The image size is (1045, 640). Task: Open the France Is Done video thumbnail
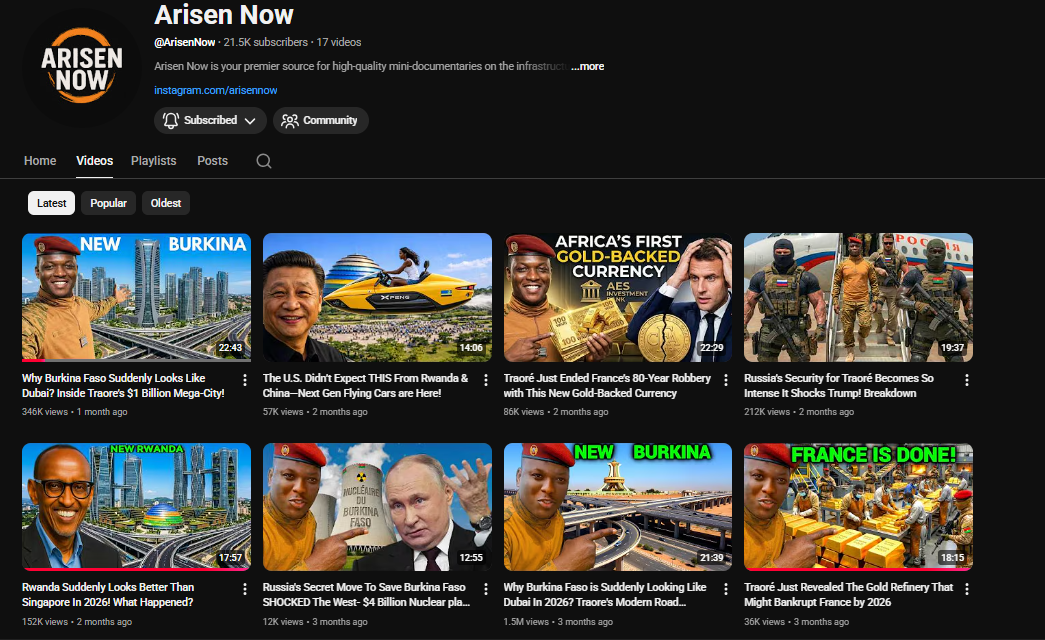pos(858,506)
